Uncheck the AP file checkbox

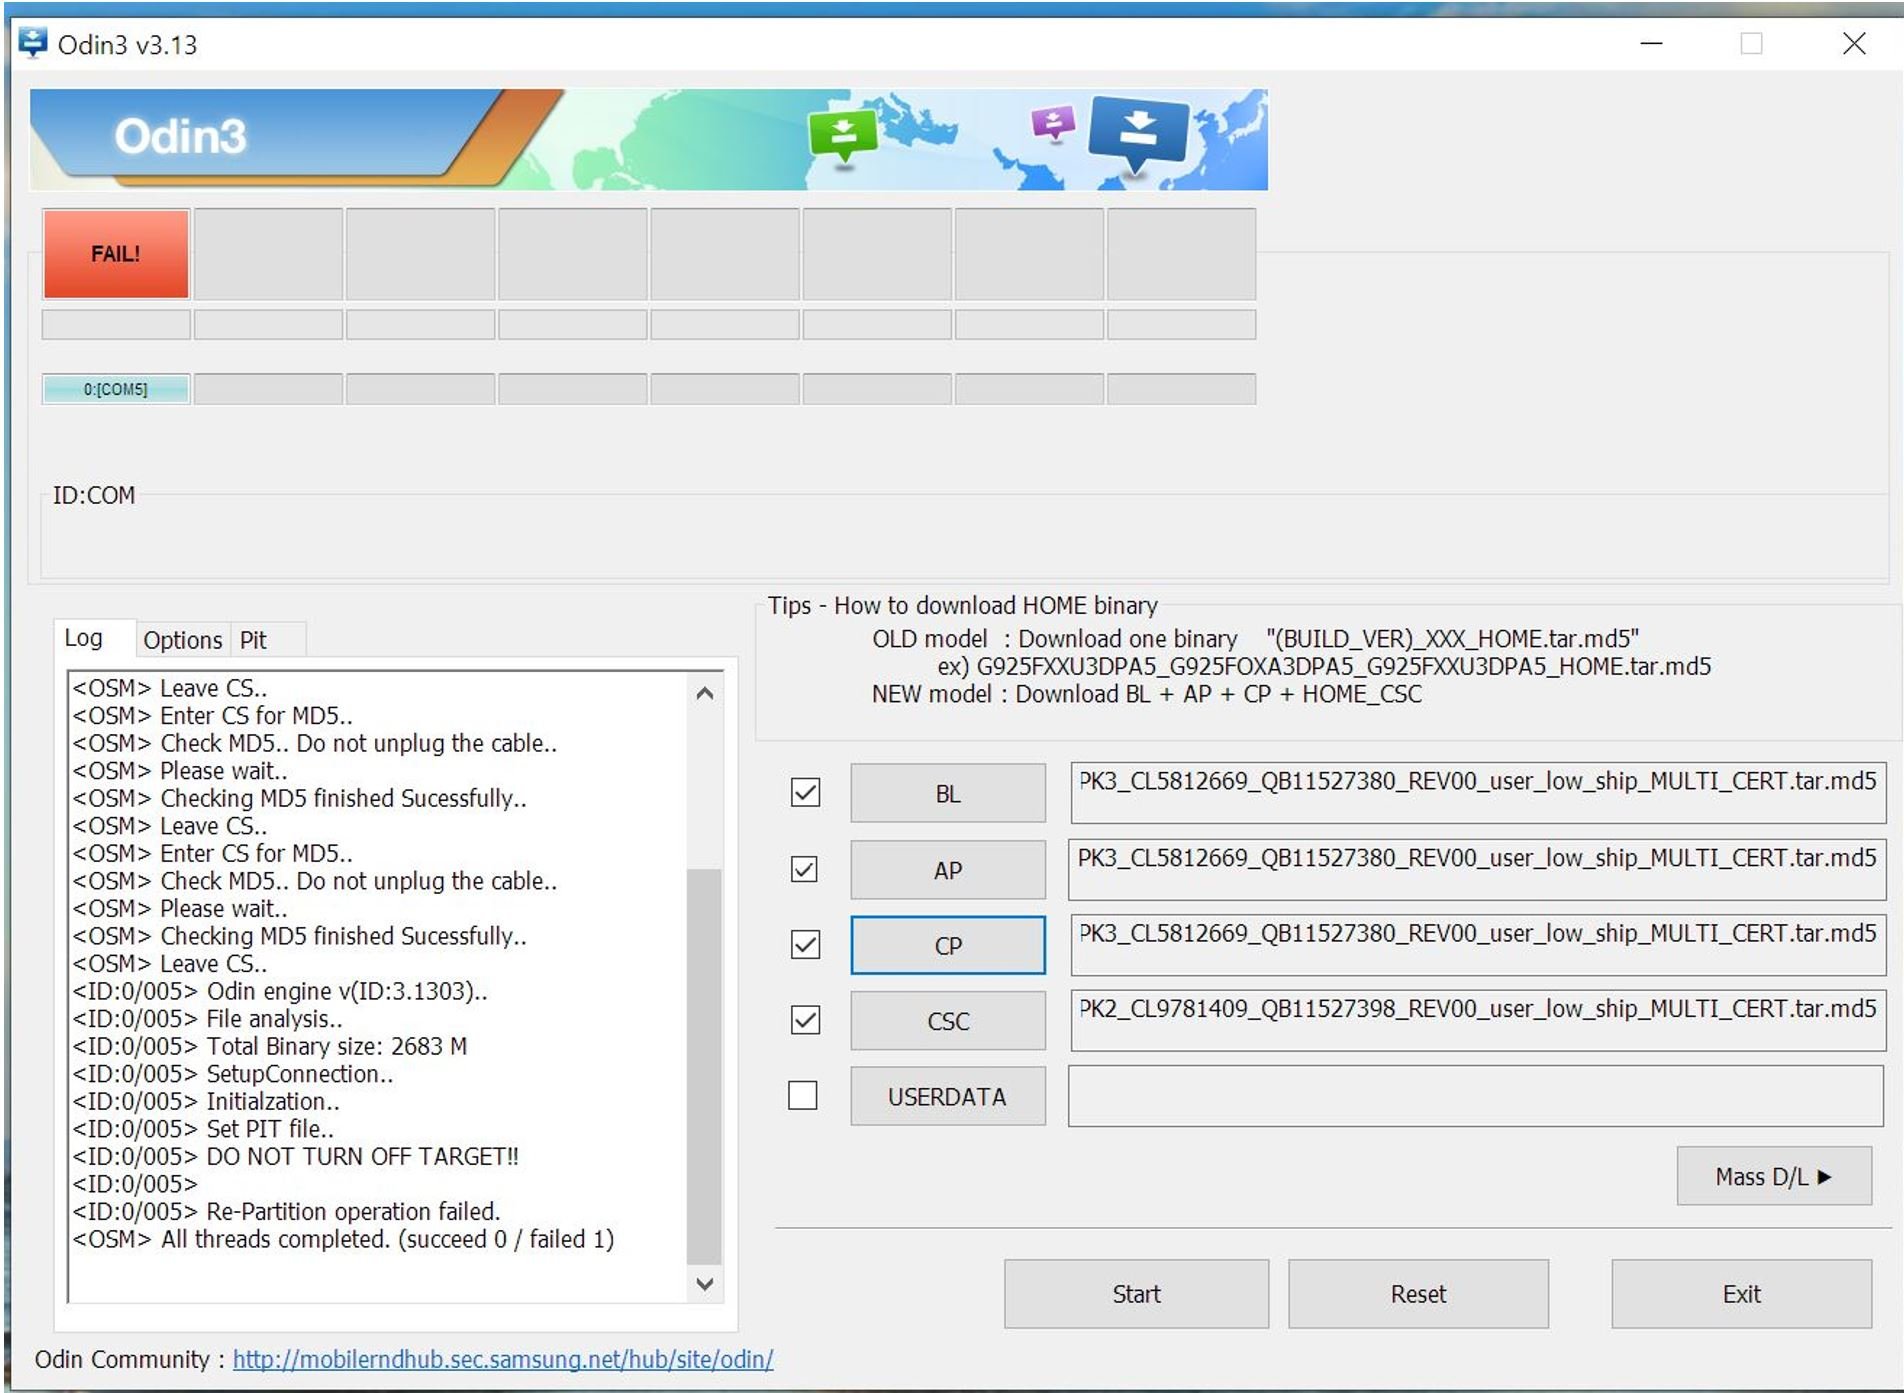805,869
